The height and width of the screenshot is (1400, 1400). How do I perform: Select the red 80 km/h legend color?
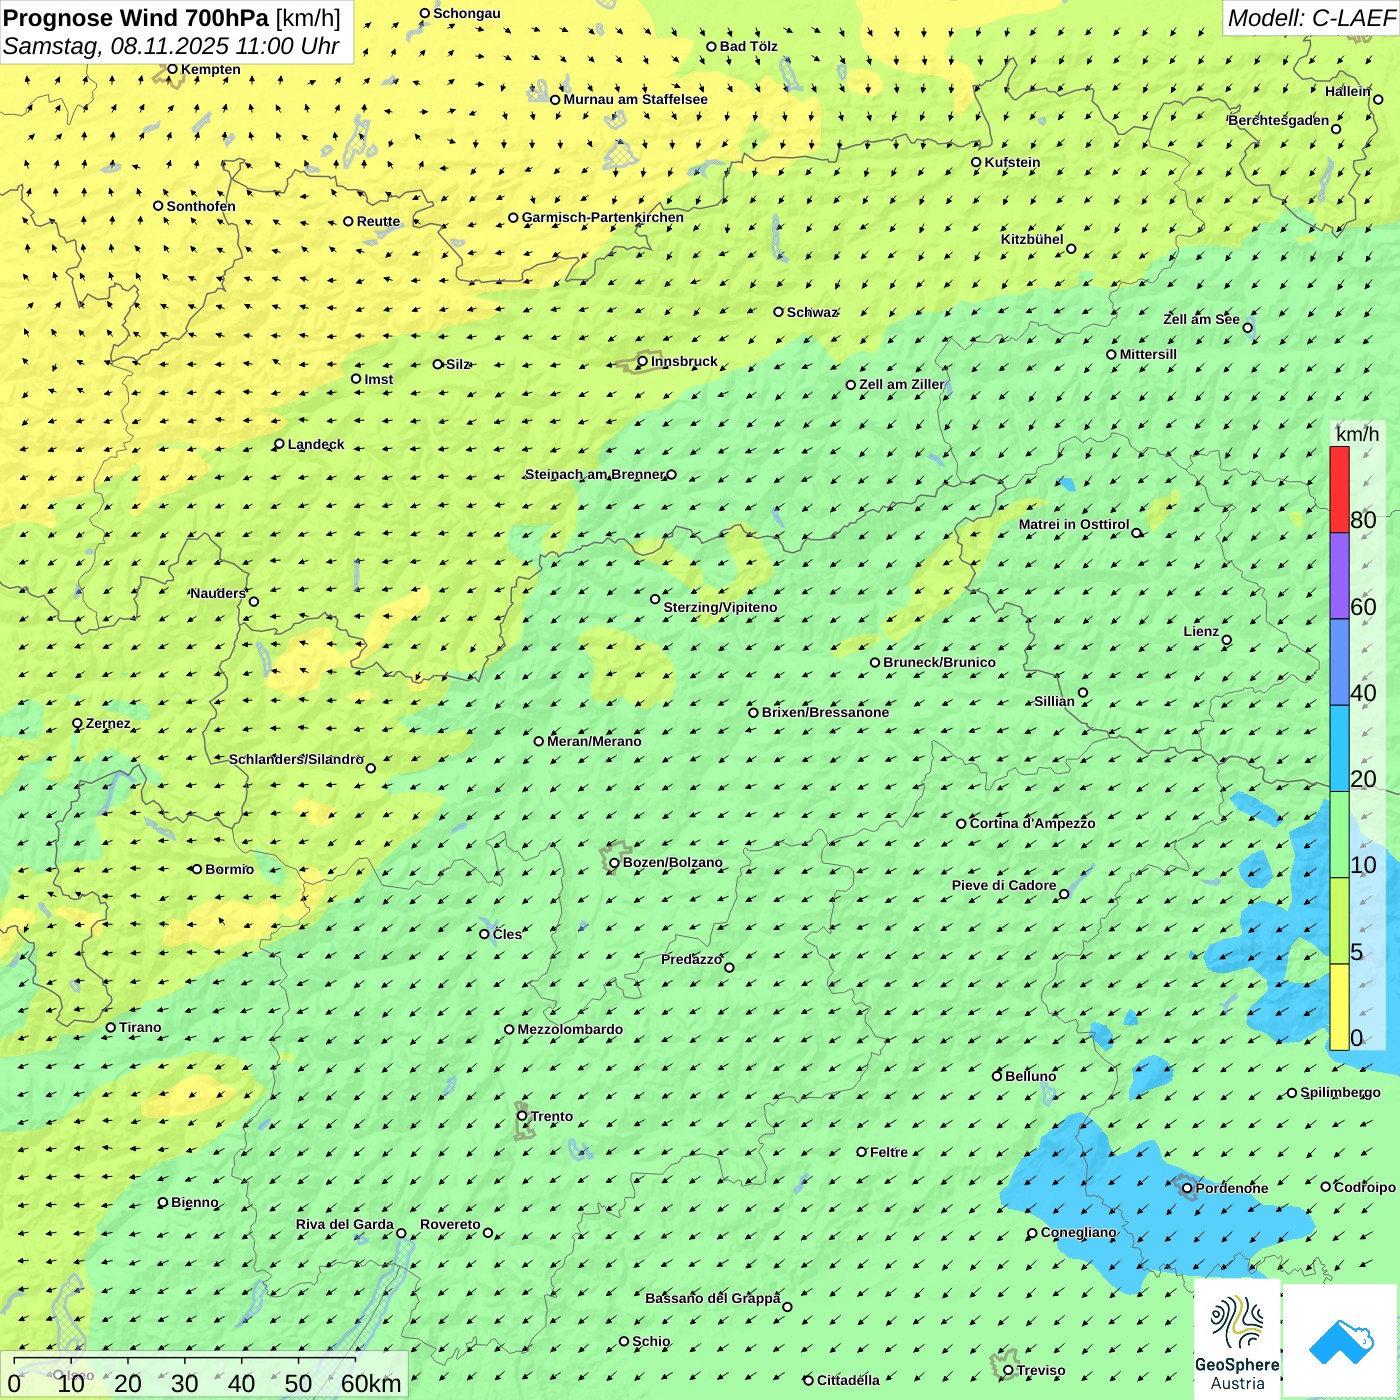1339,489
